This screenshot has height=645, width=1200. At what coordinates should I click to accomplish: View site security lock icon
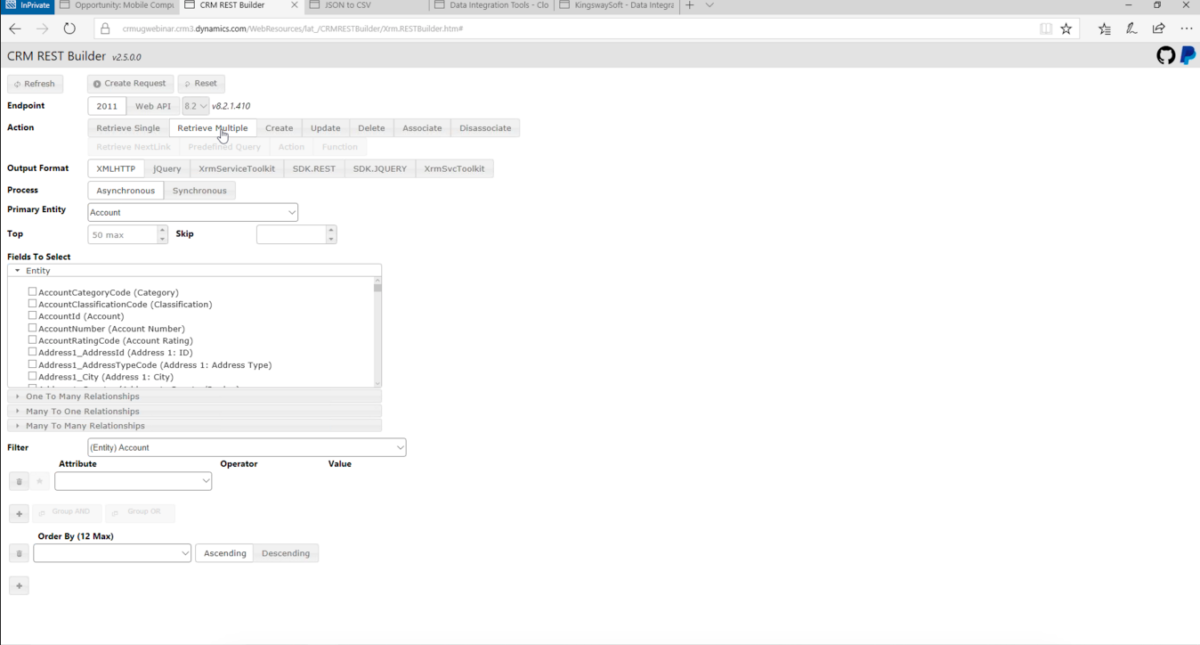105,29
